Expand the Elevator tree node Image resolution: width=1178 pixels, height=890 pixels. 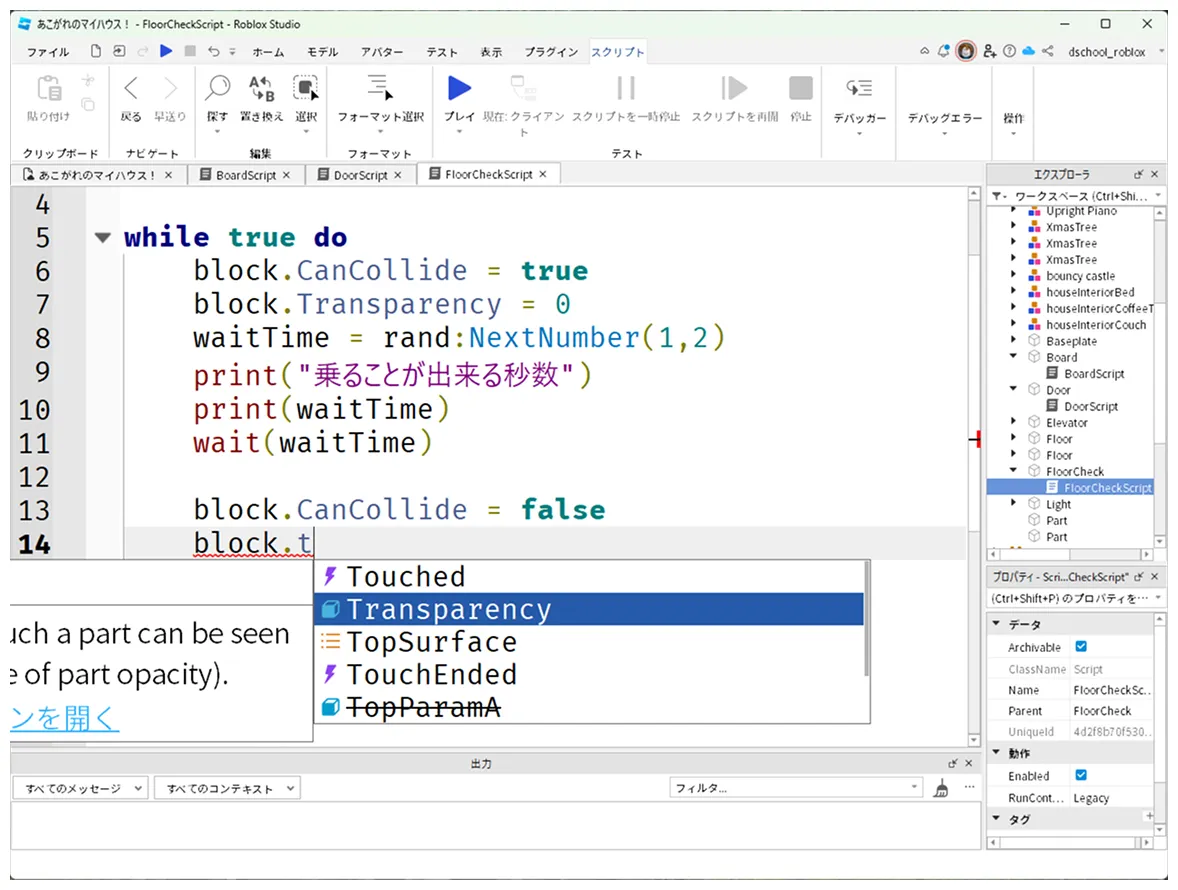click(x=1014, y=423)
